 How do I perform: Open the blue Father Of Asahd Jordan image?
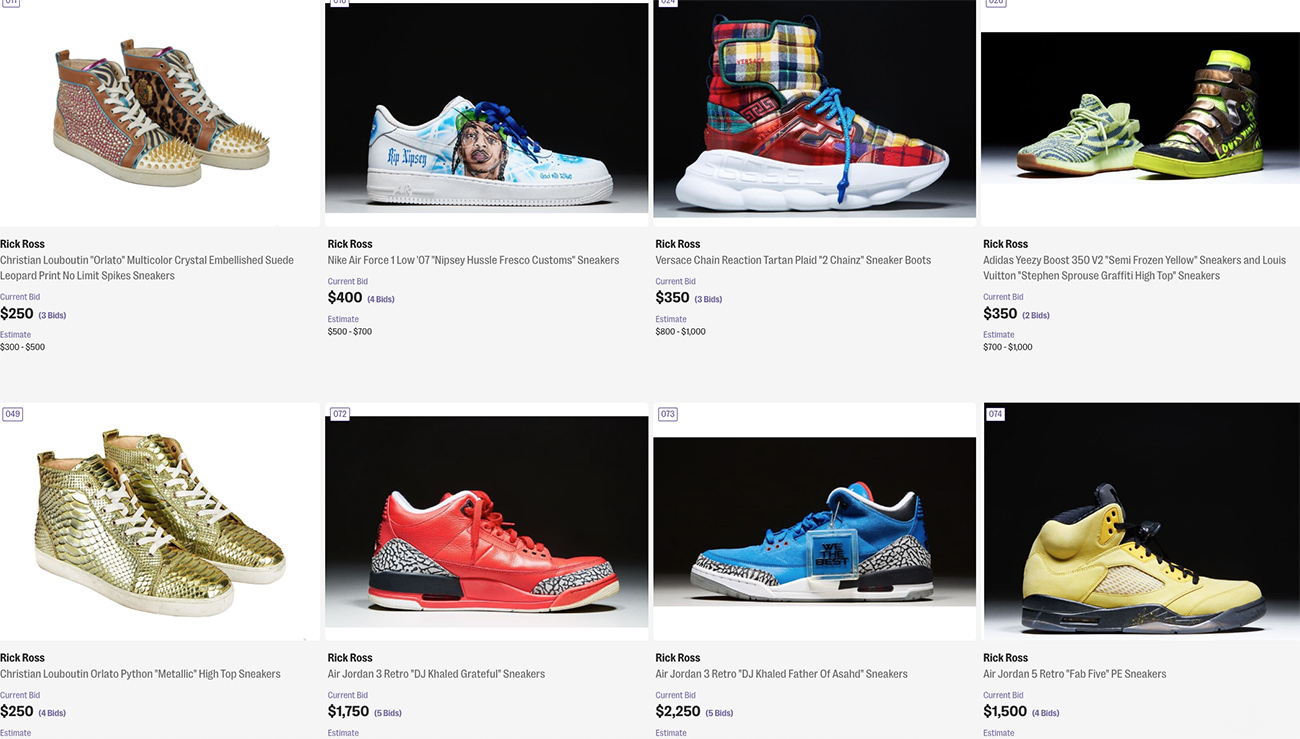[x=814, y=521]
